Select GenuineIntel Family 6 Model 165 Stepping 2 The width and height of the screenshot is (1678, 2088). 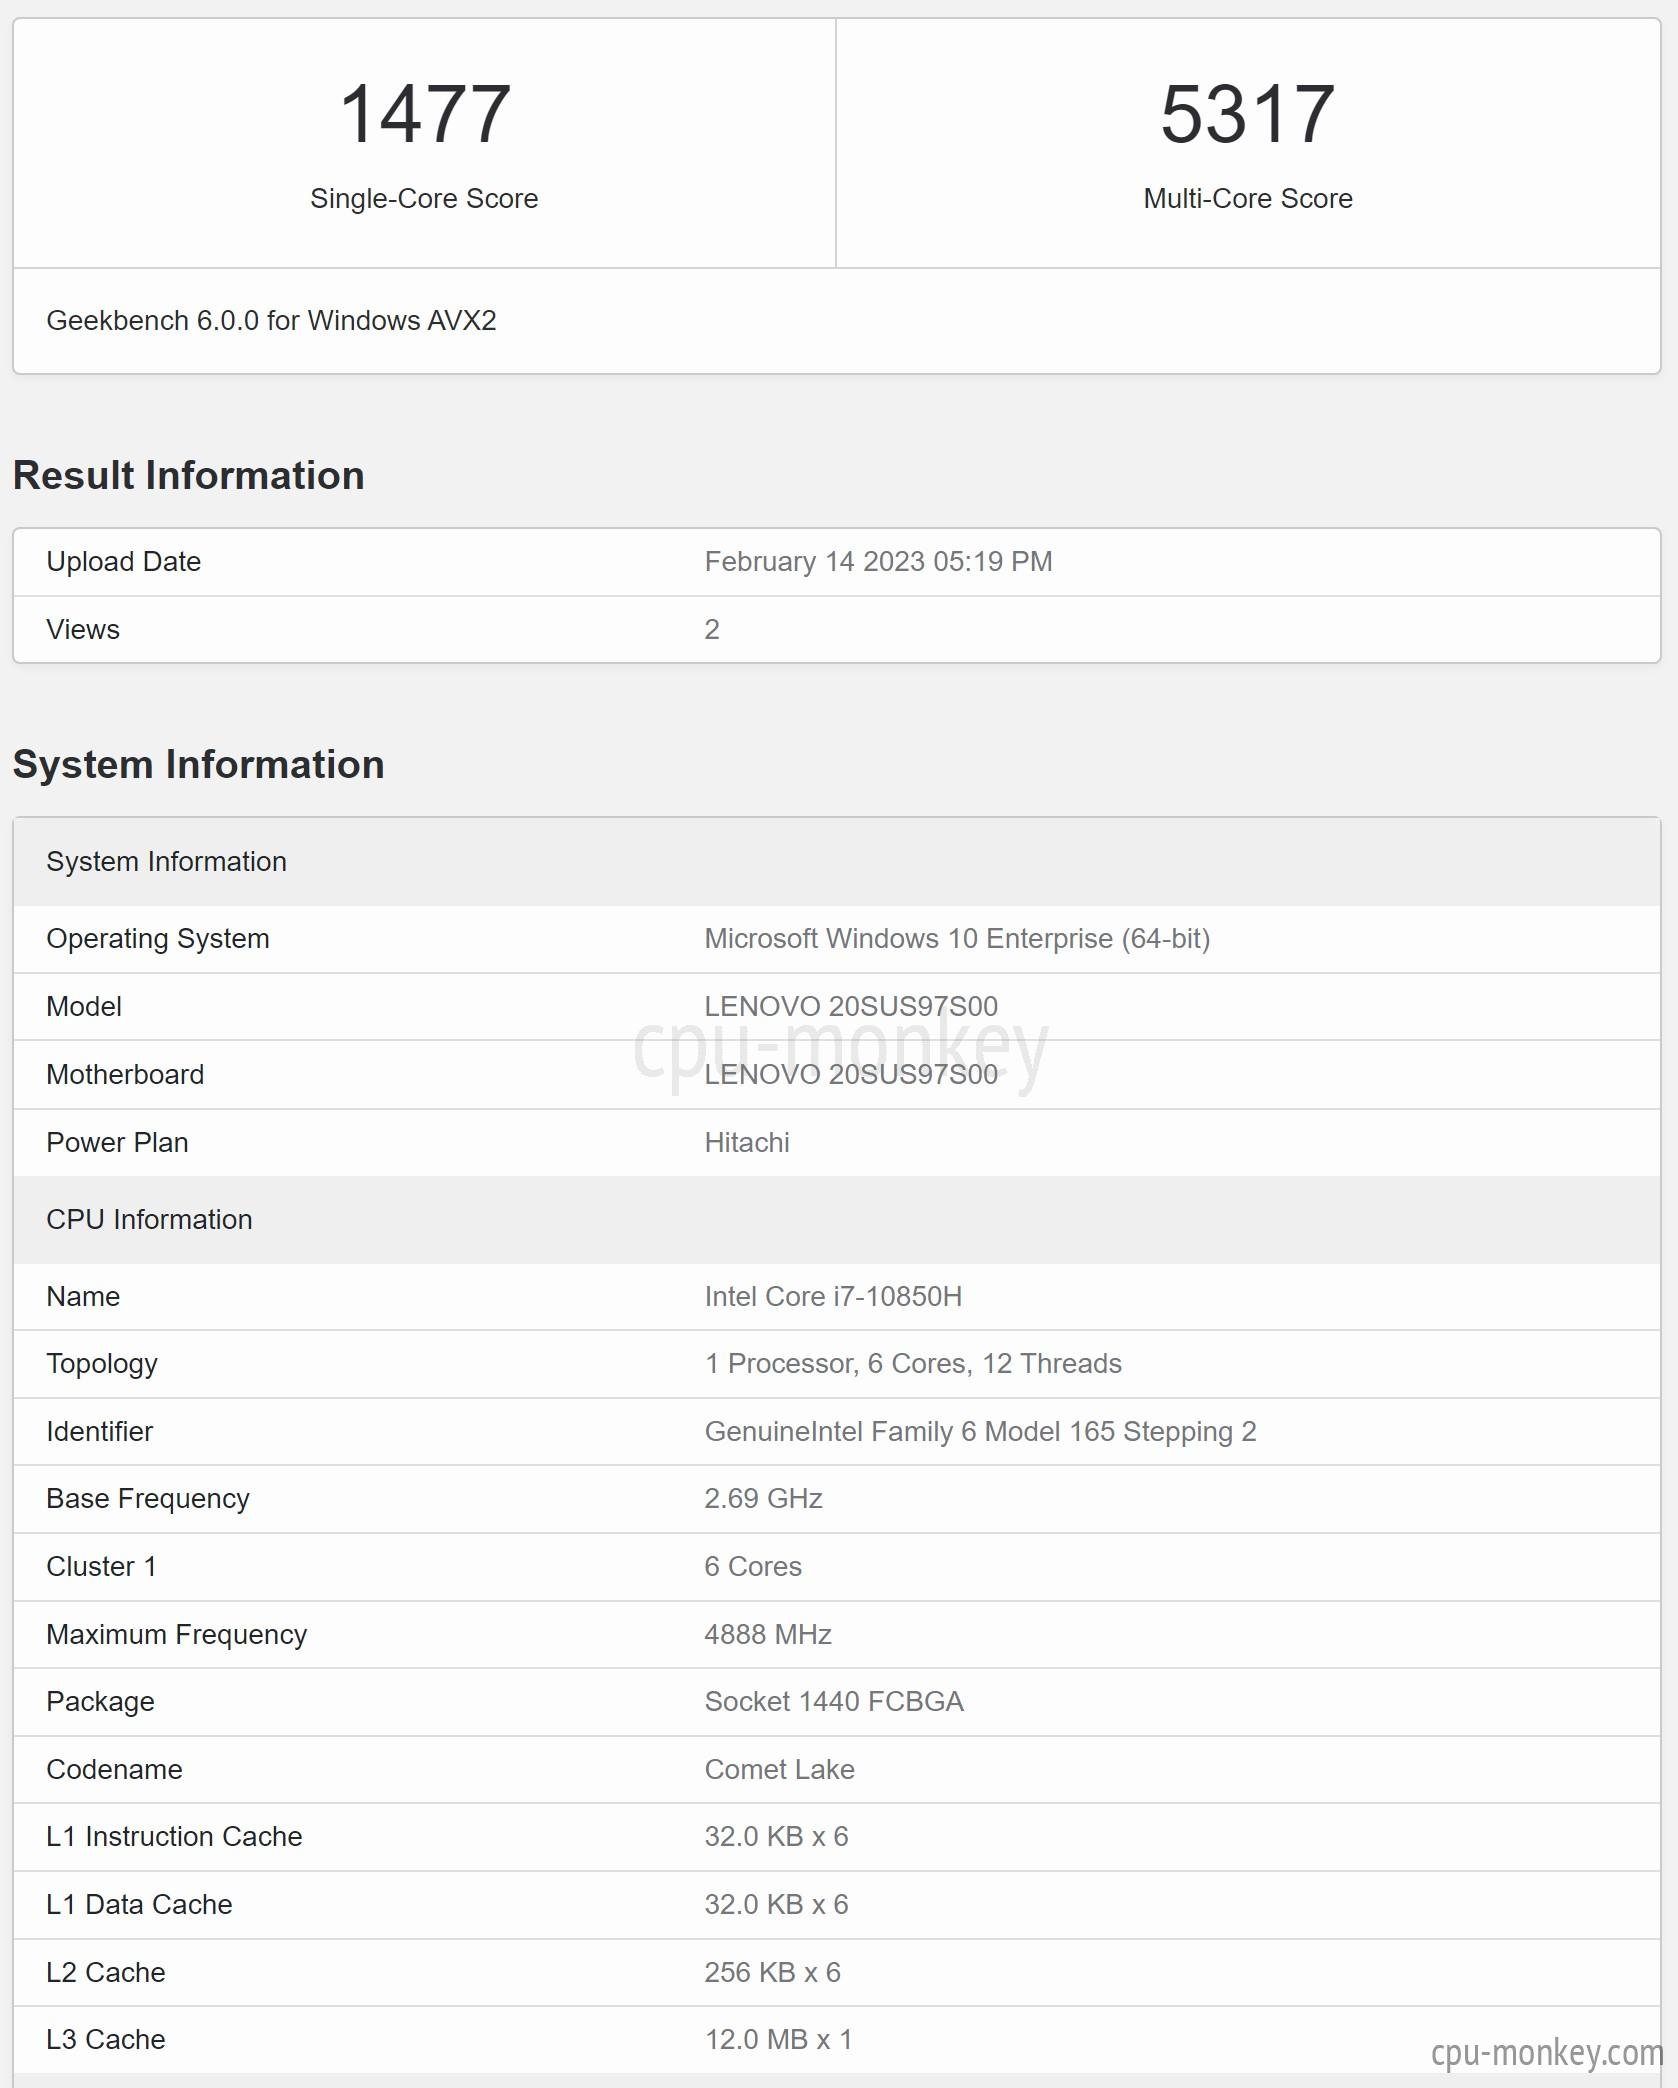(x=980, y=1431)
